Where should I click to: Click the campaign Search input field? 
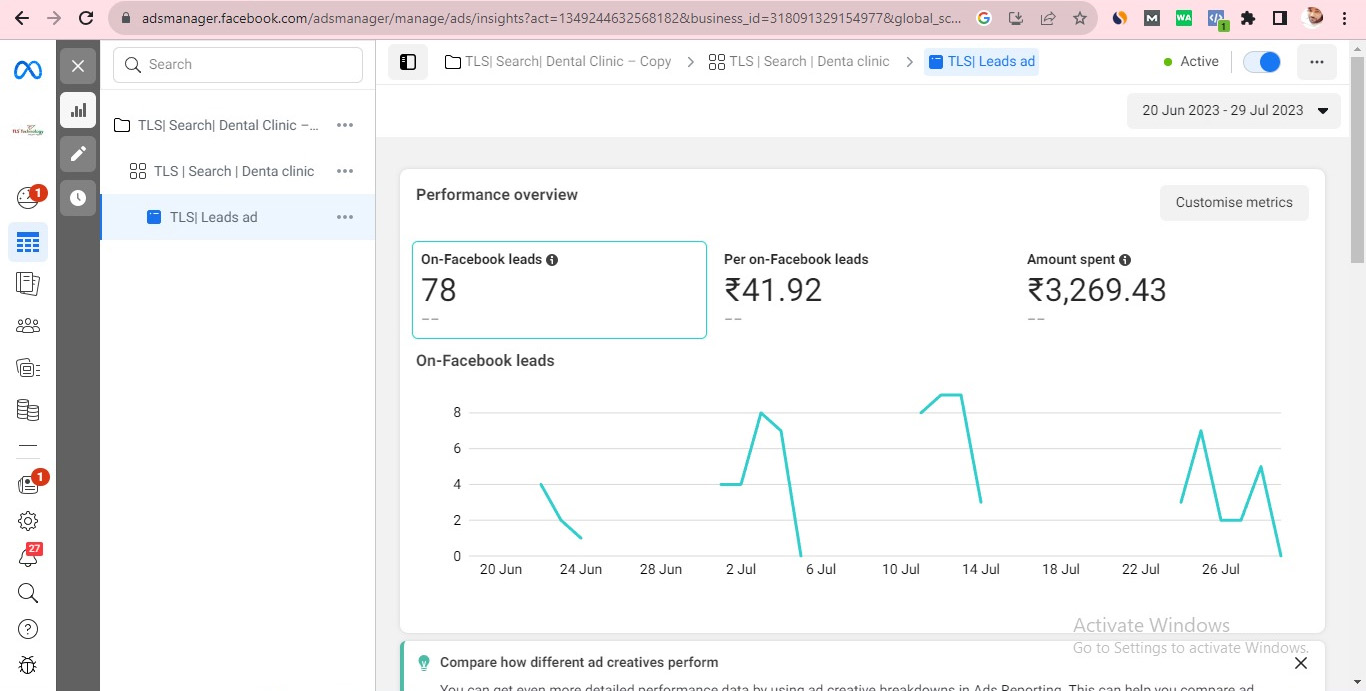pos(238,65)
